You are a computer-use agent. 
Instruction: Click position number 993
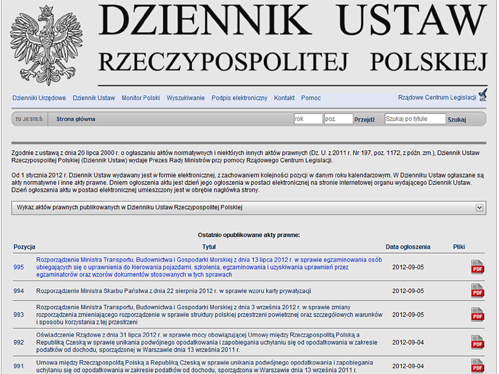pyautogui.click(x=19, y=315)
